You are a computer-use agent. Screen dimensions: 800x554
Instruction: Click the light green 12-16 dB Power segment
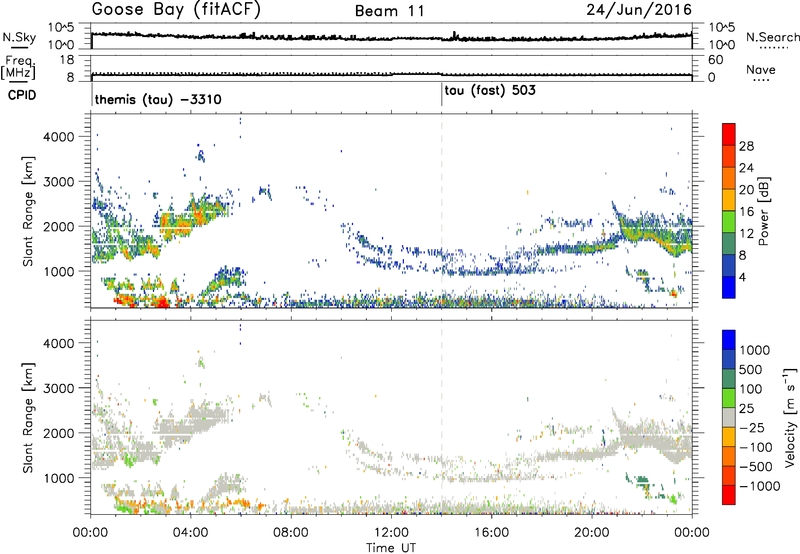[x=729, y=221]
